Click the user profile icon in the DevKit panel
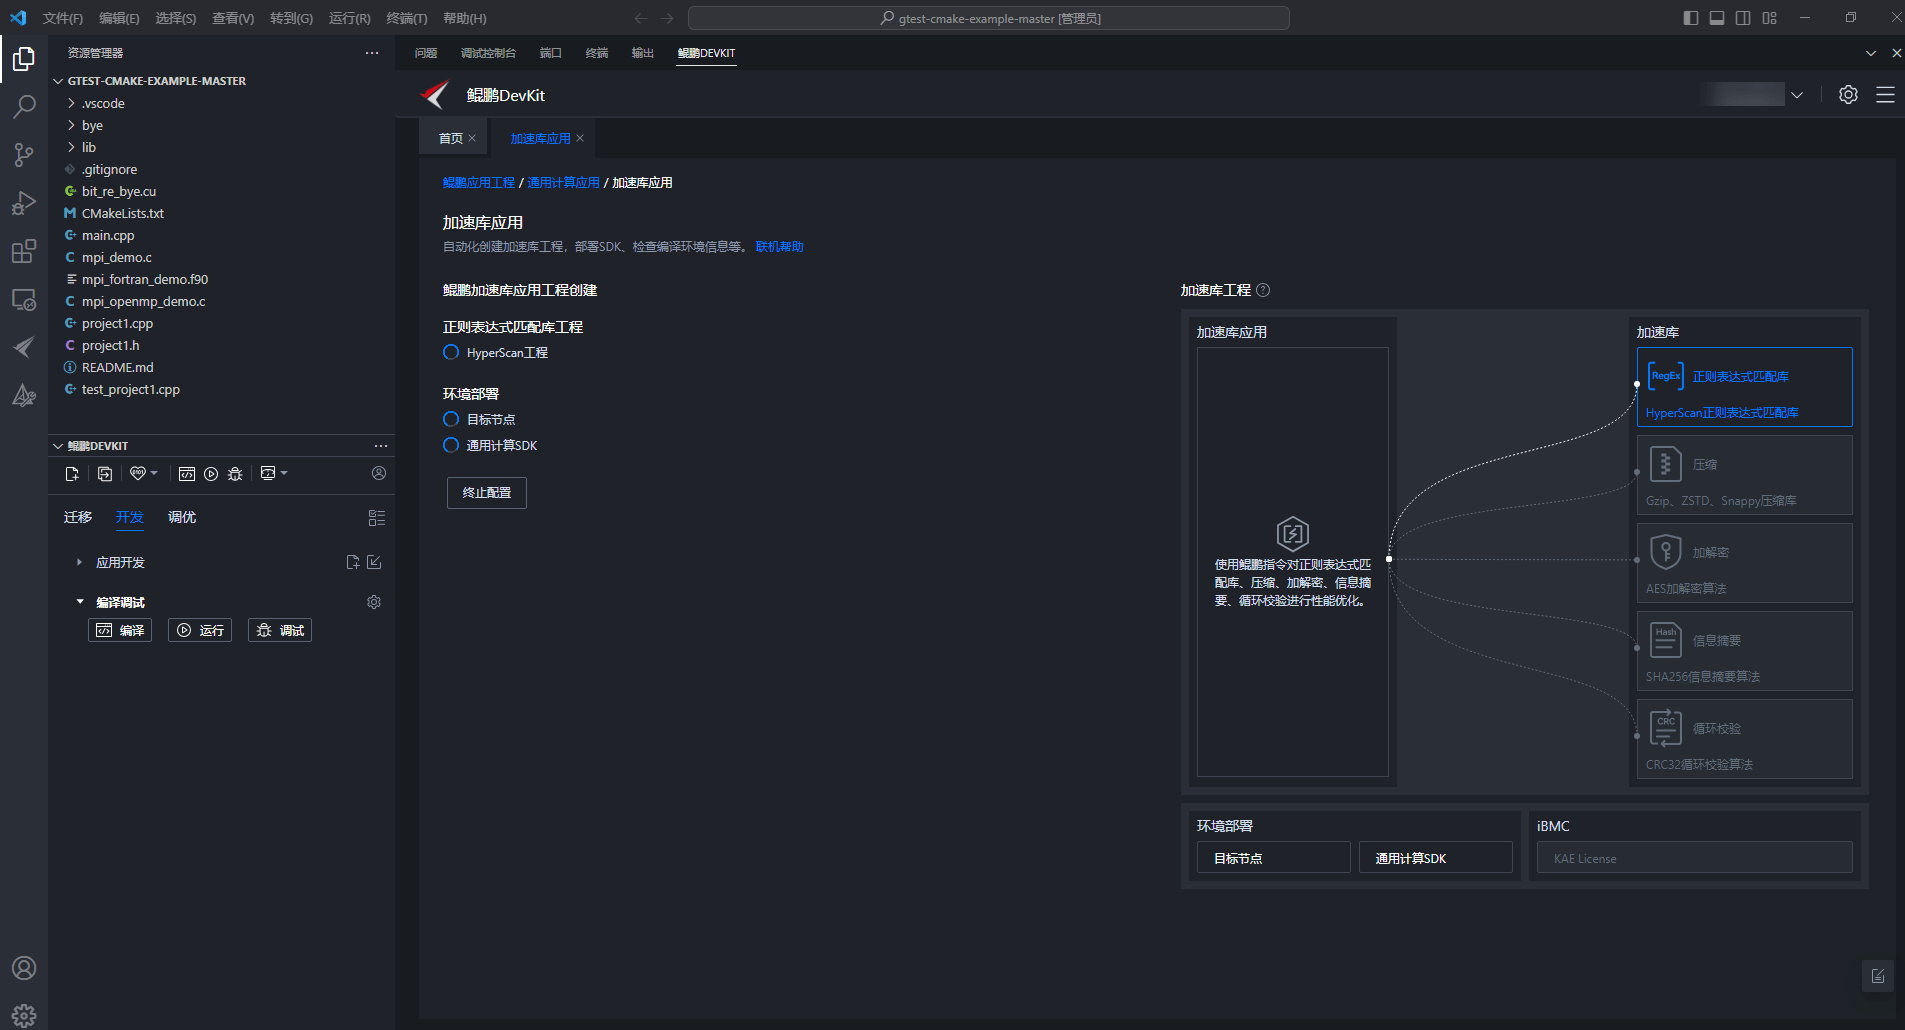 coord(379,473)
